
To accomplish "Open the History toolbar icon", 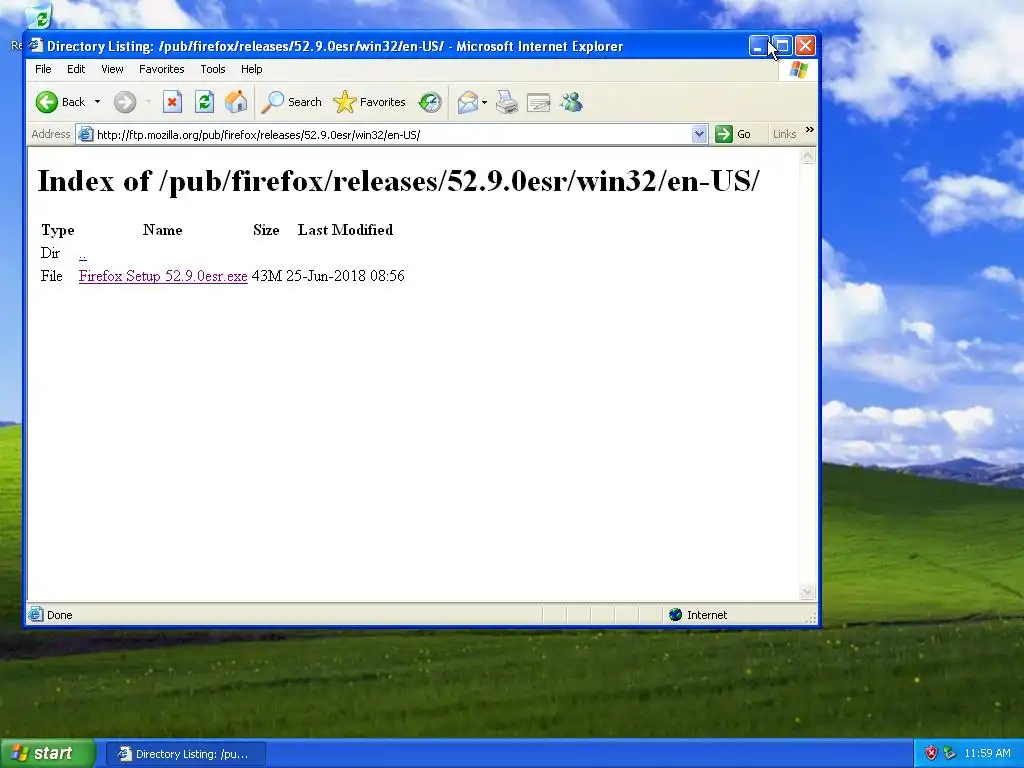I will tap(430, 102).
